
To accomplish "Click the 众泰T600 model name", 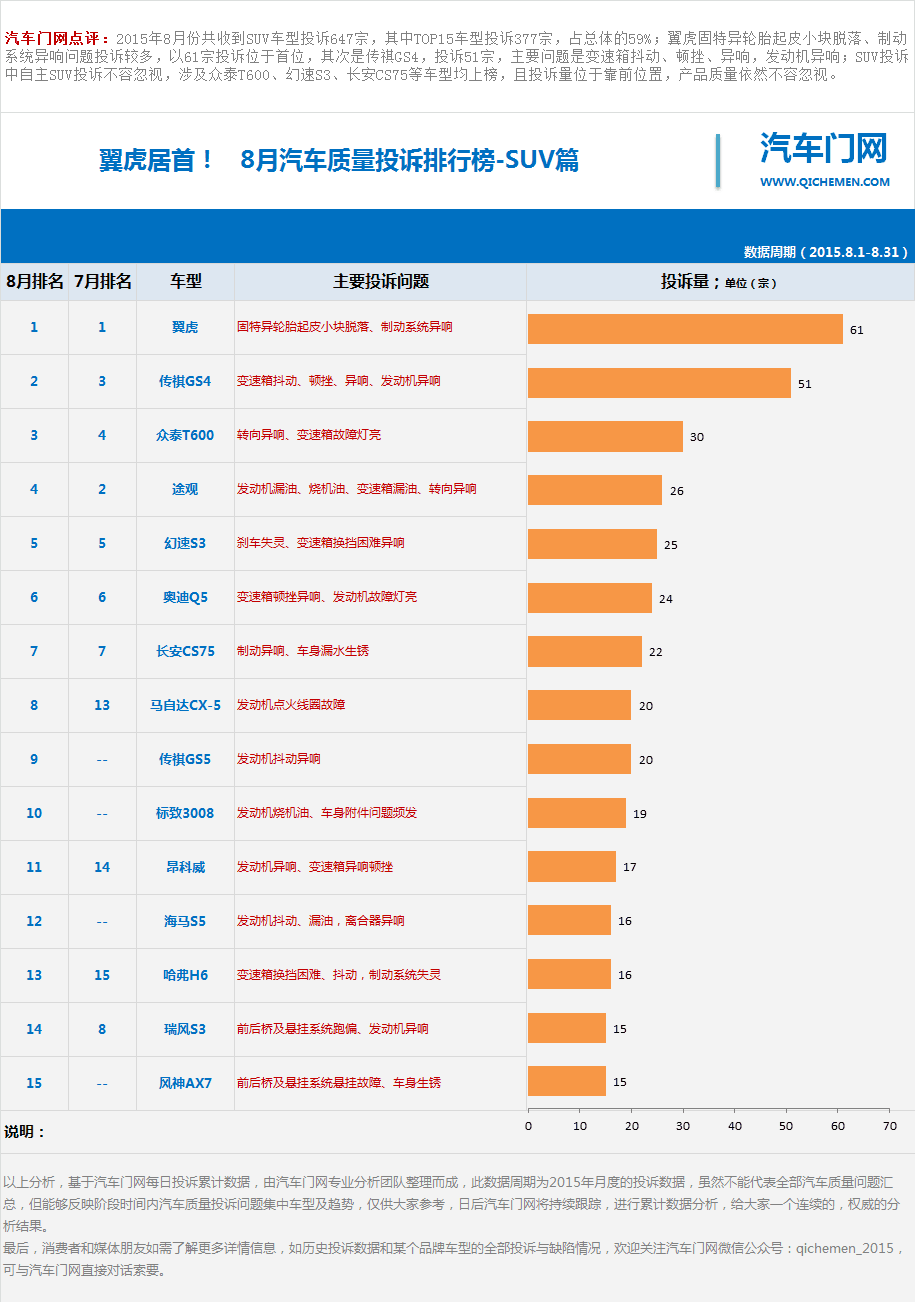I will (x=185, y=435).
